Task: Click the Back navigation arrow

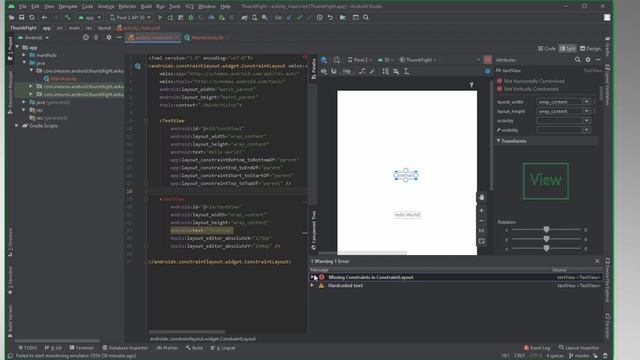Action: [x=44, y=18]
